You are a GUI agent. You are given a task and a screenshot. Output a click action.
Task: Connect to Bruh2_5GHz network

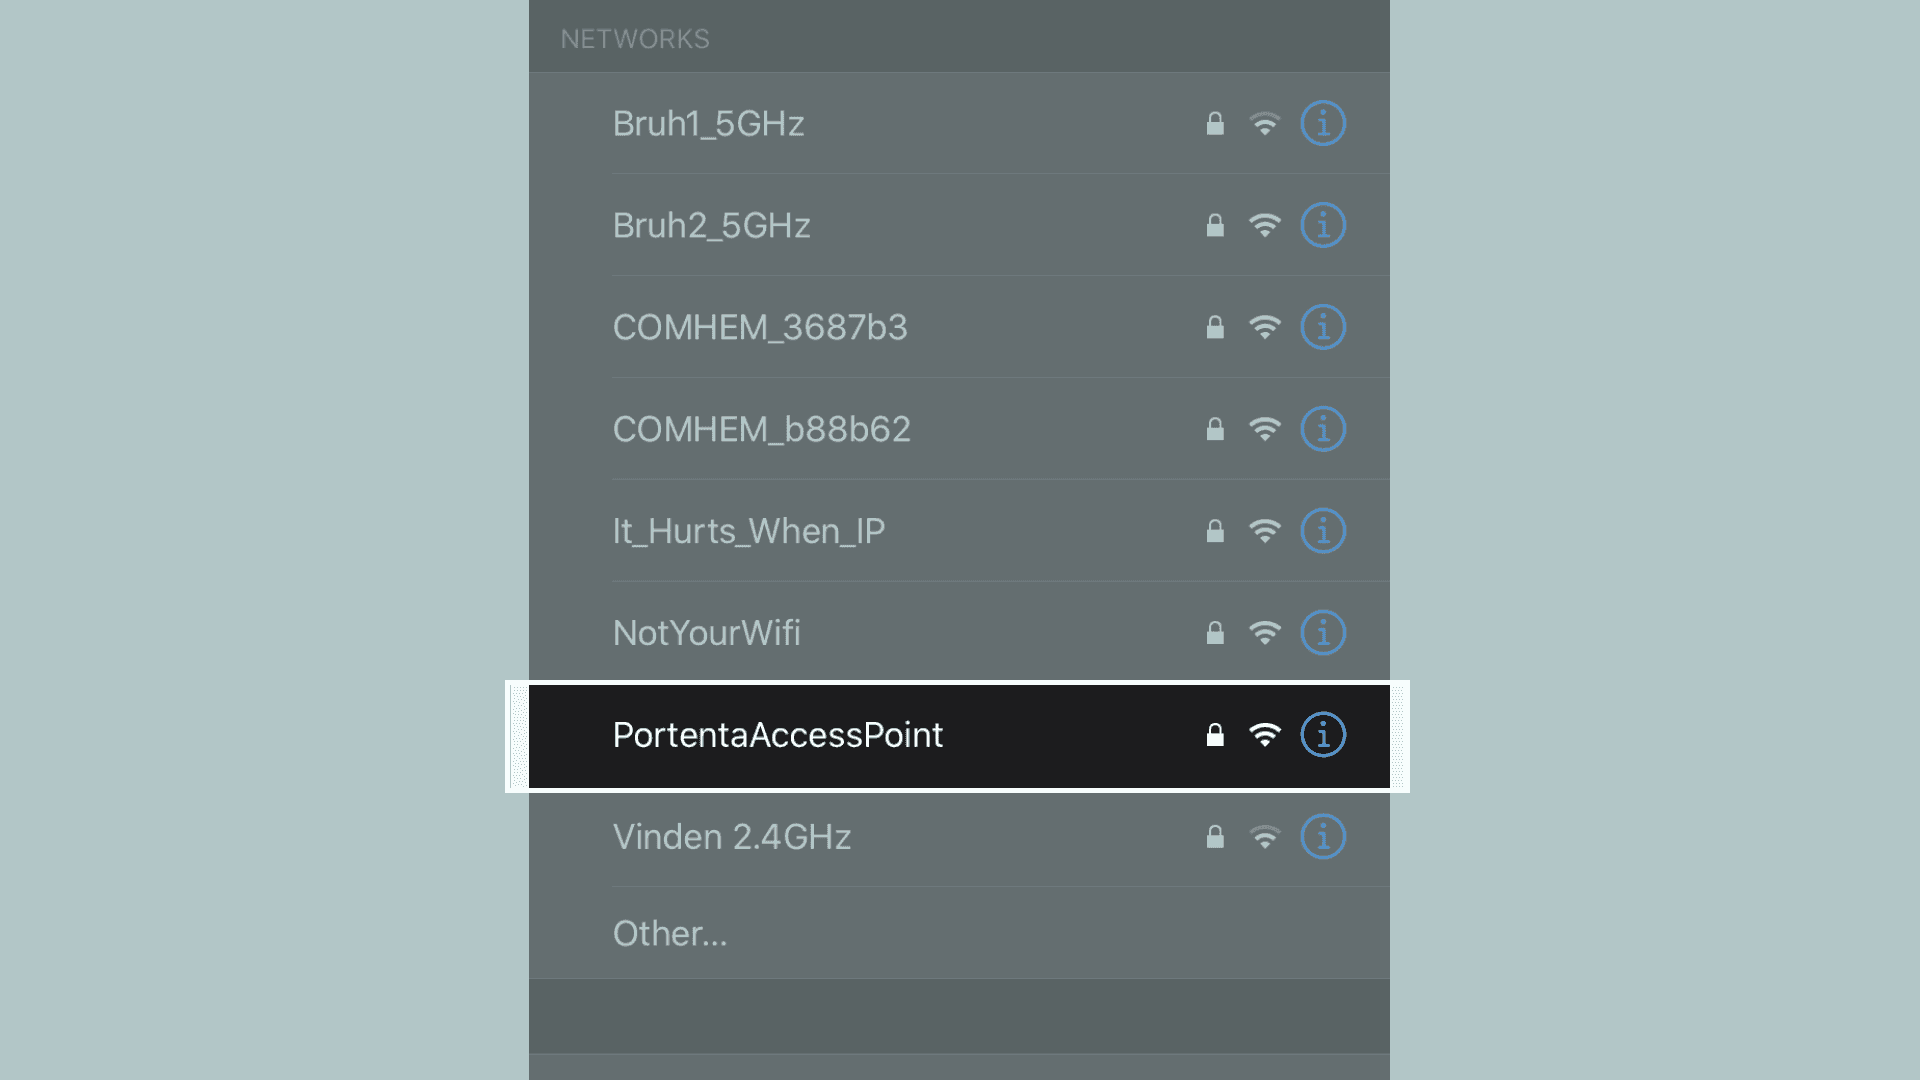pos(711,226)
